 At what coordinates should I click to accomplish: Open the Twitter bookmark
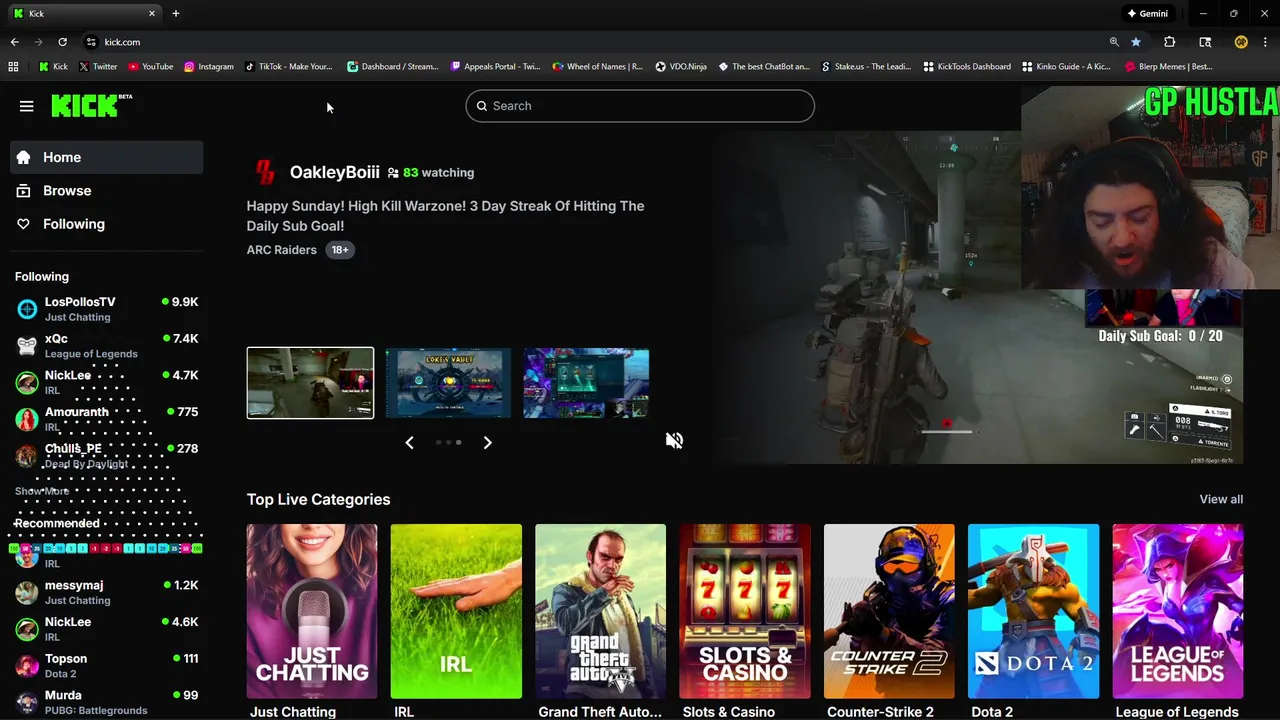coord(97,67)
